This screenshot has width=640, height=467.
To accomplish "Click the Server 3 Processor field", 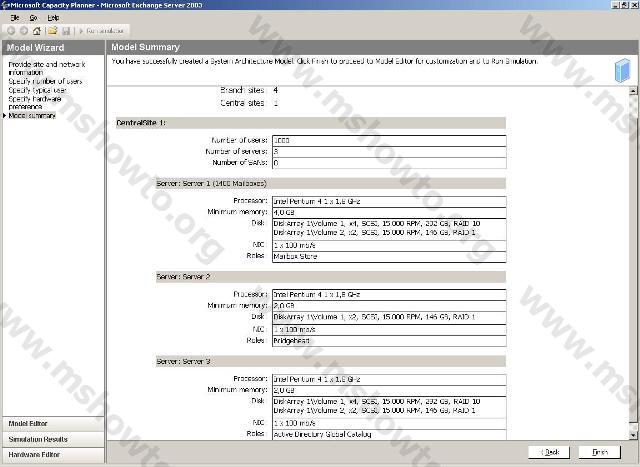I will [389, 379].
